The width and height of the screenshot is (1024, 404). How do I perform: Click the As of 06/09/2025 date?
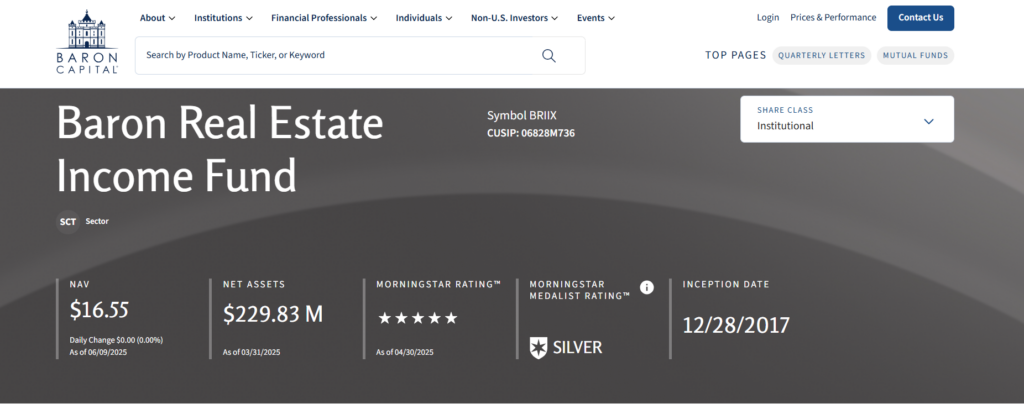click(97, 352)
